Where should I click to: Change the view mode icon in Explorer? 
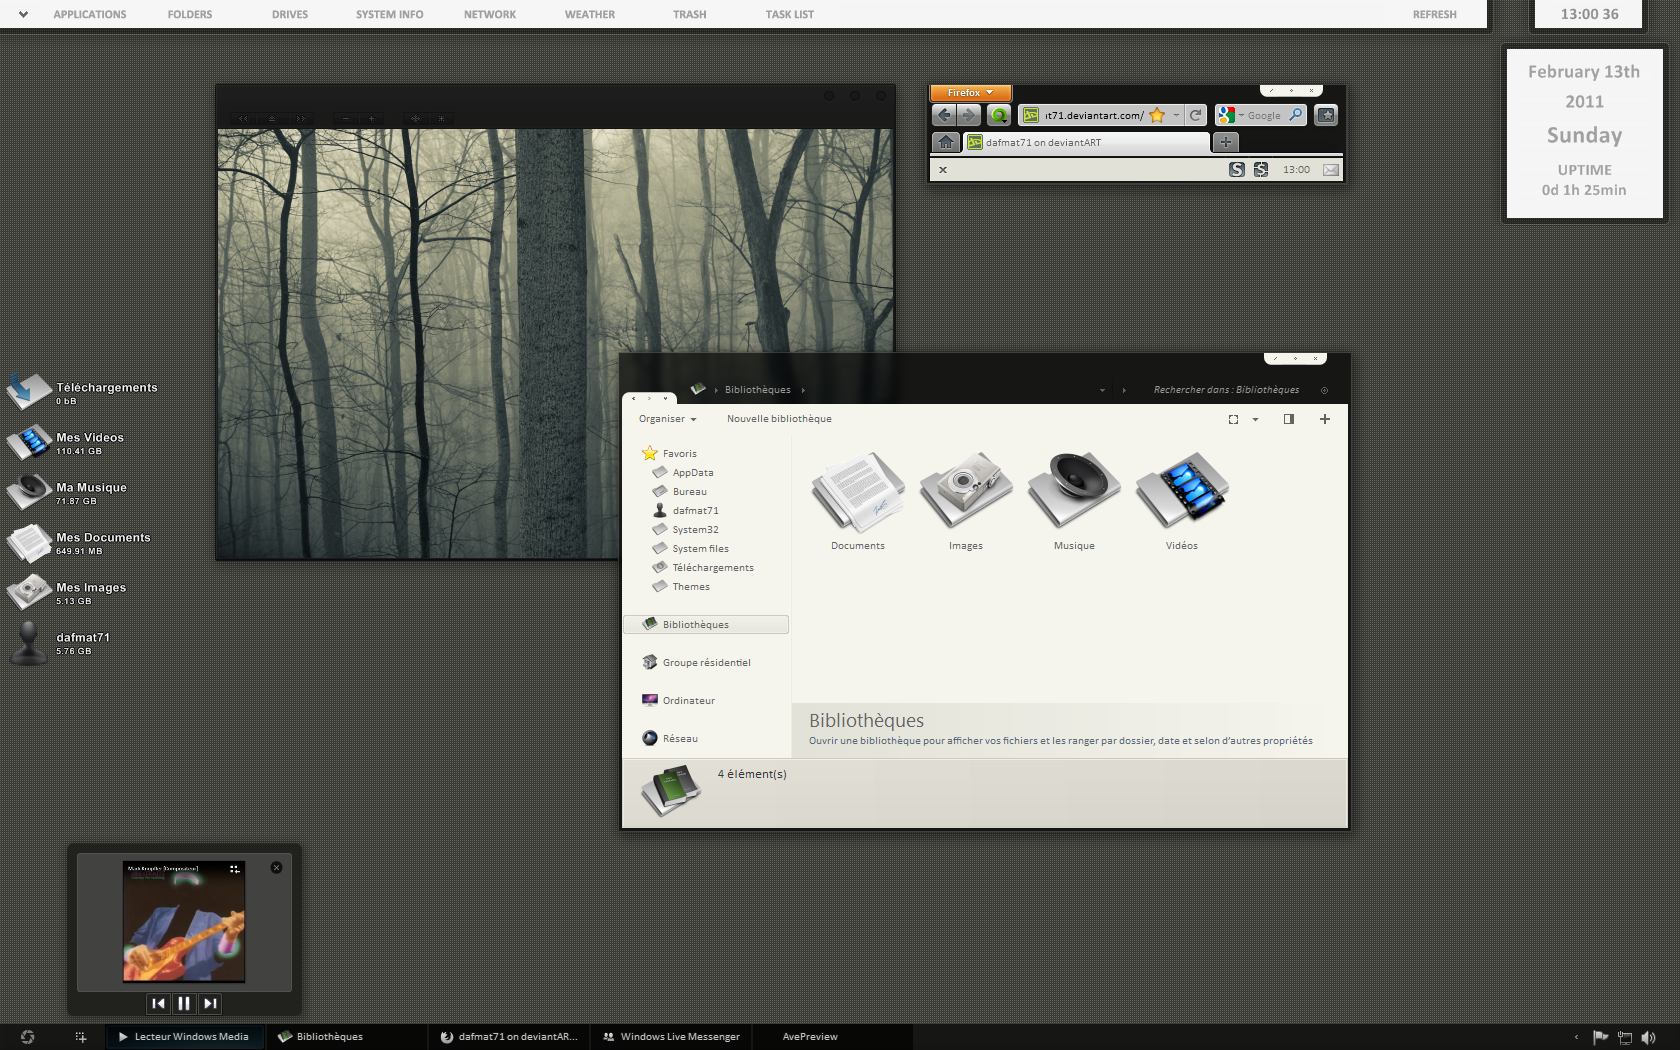pos(1233,419)
